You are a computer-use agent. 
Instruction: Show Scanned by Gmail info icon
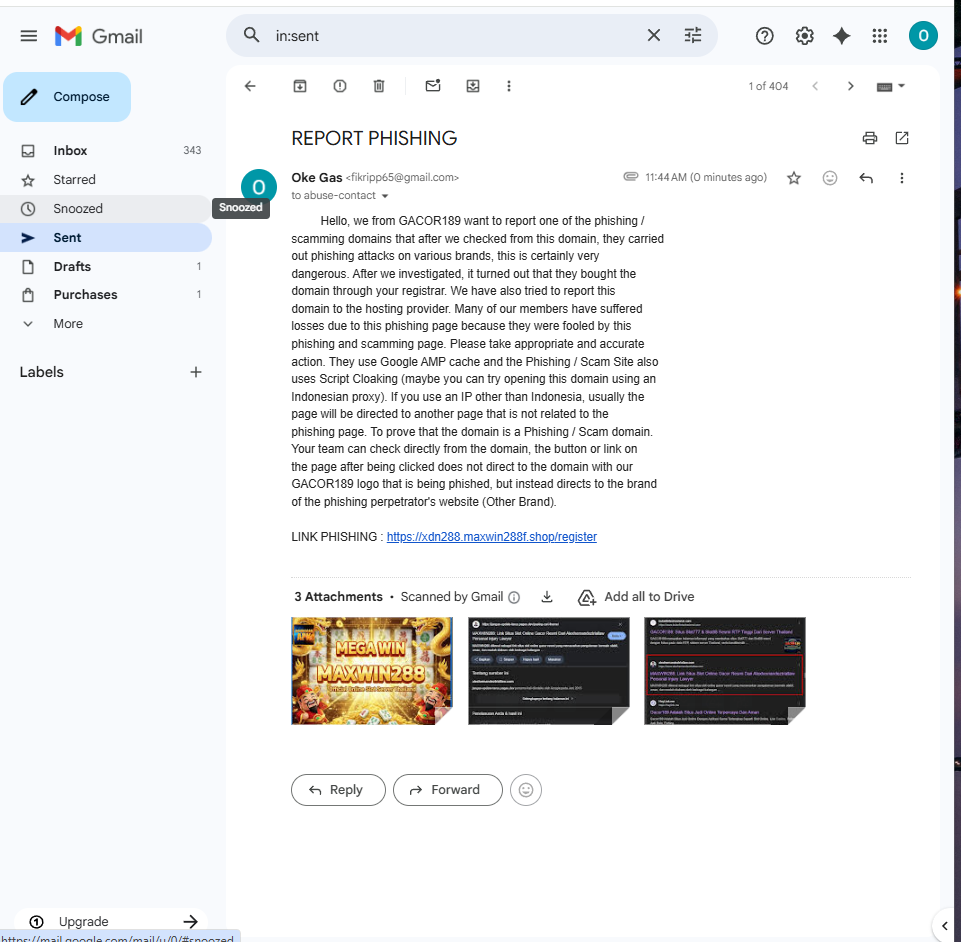coord(514,597)
